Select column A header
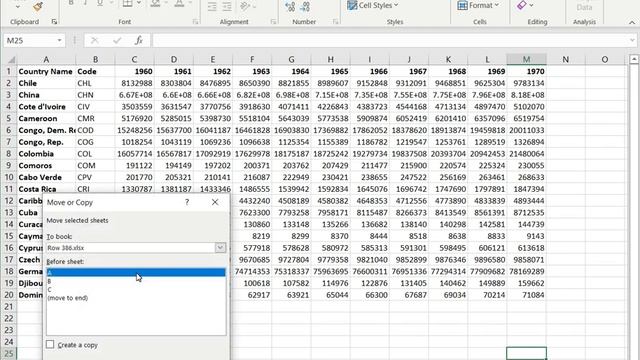The image size is (640, 360). pos(46,60)
